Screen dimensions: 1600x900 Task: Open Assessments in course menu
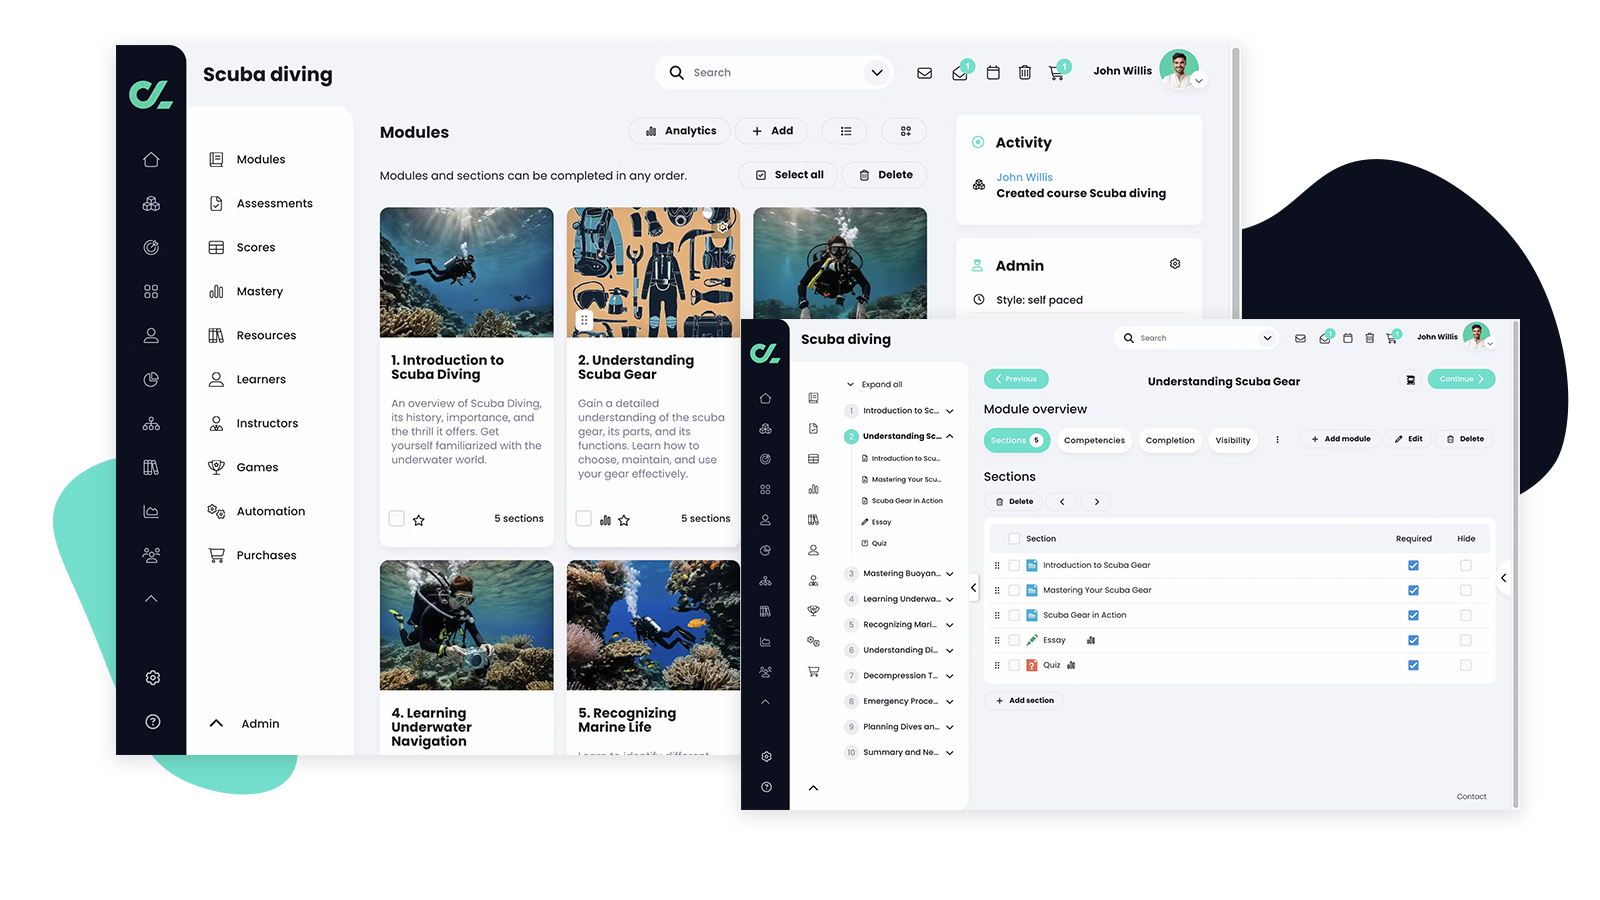coord(261,204)
